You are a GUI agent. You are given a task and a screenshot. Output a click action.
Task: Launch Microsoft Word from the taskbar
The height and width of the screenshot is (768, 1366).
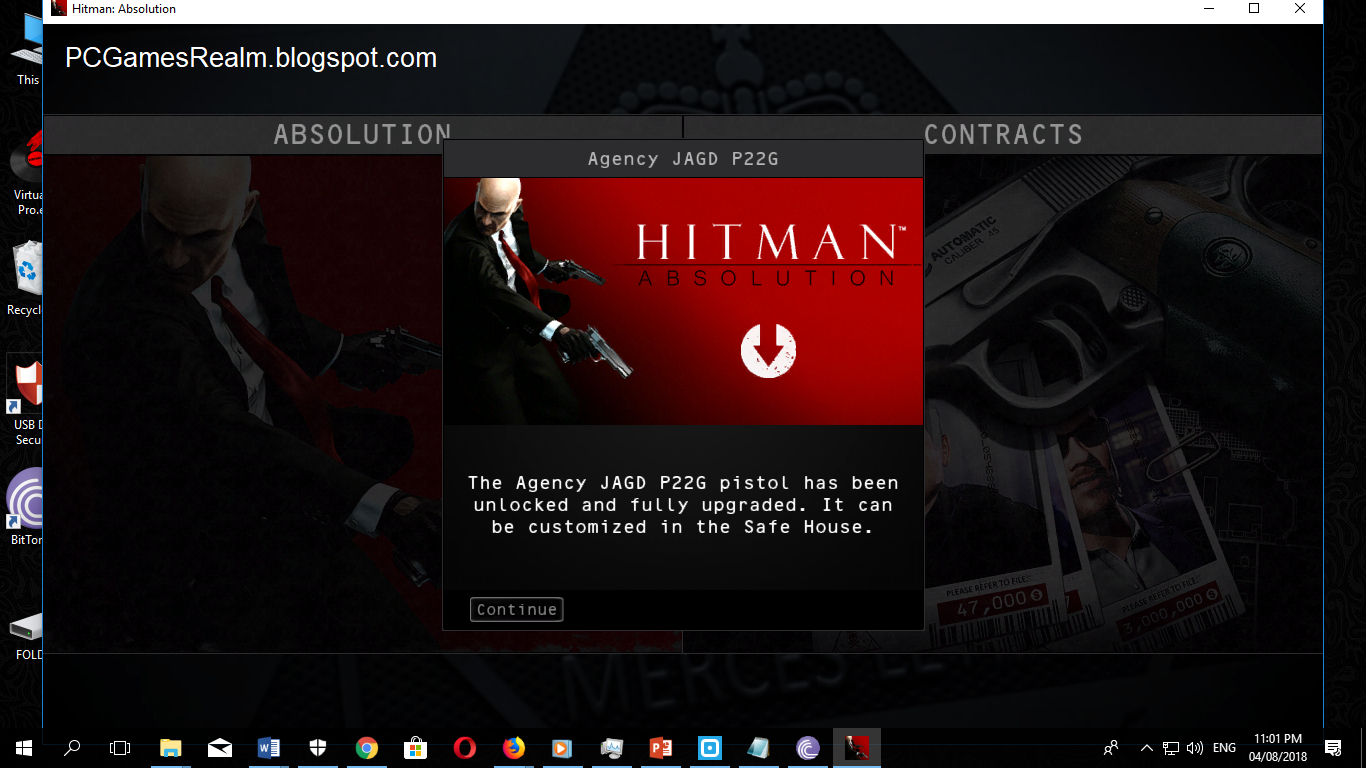point(269,747)
